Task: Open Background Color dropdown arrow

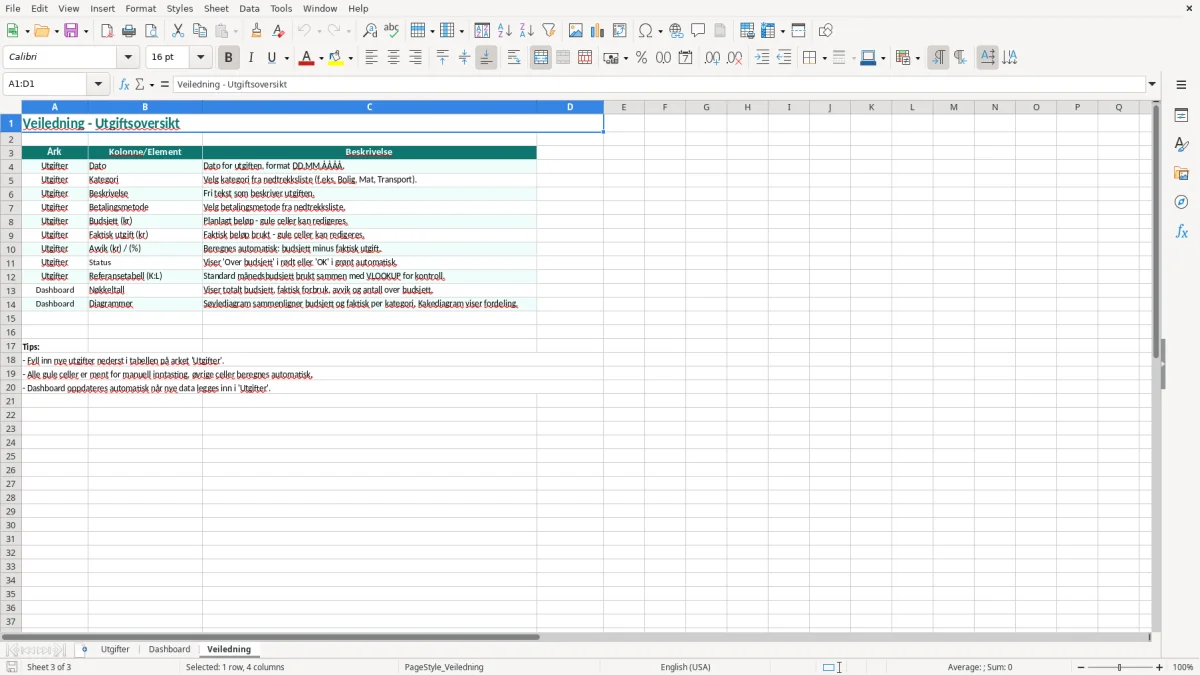Action: [351, 57]
